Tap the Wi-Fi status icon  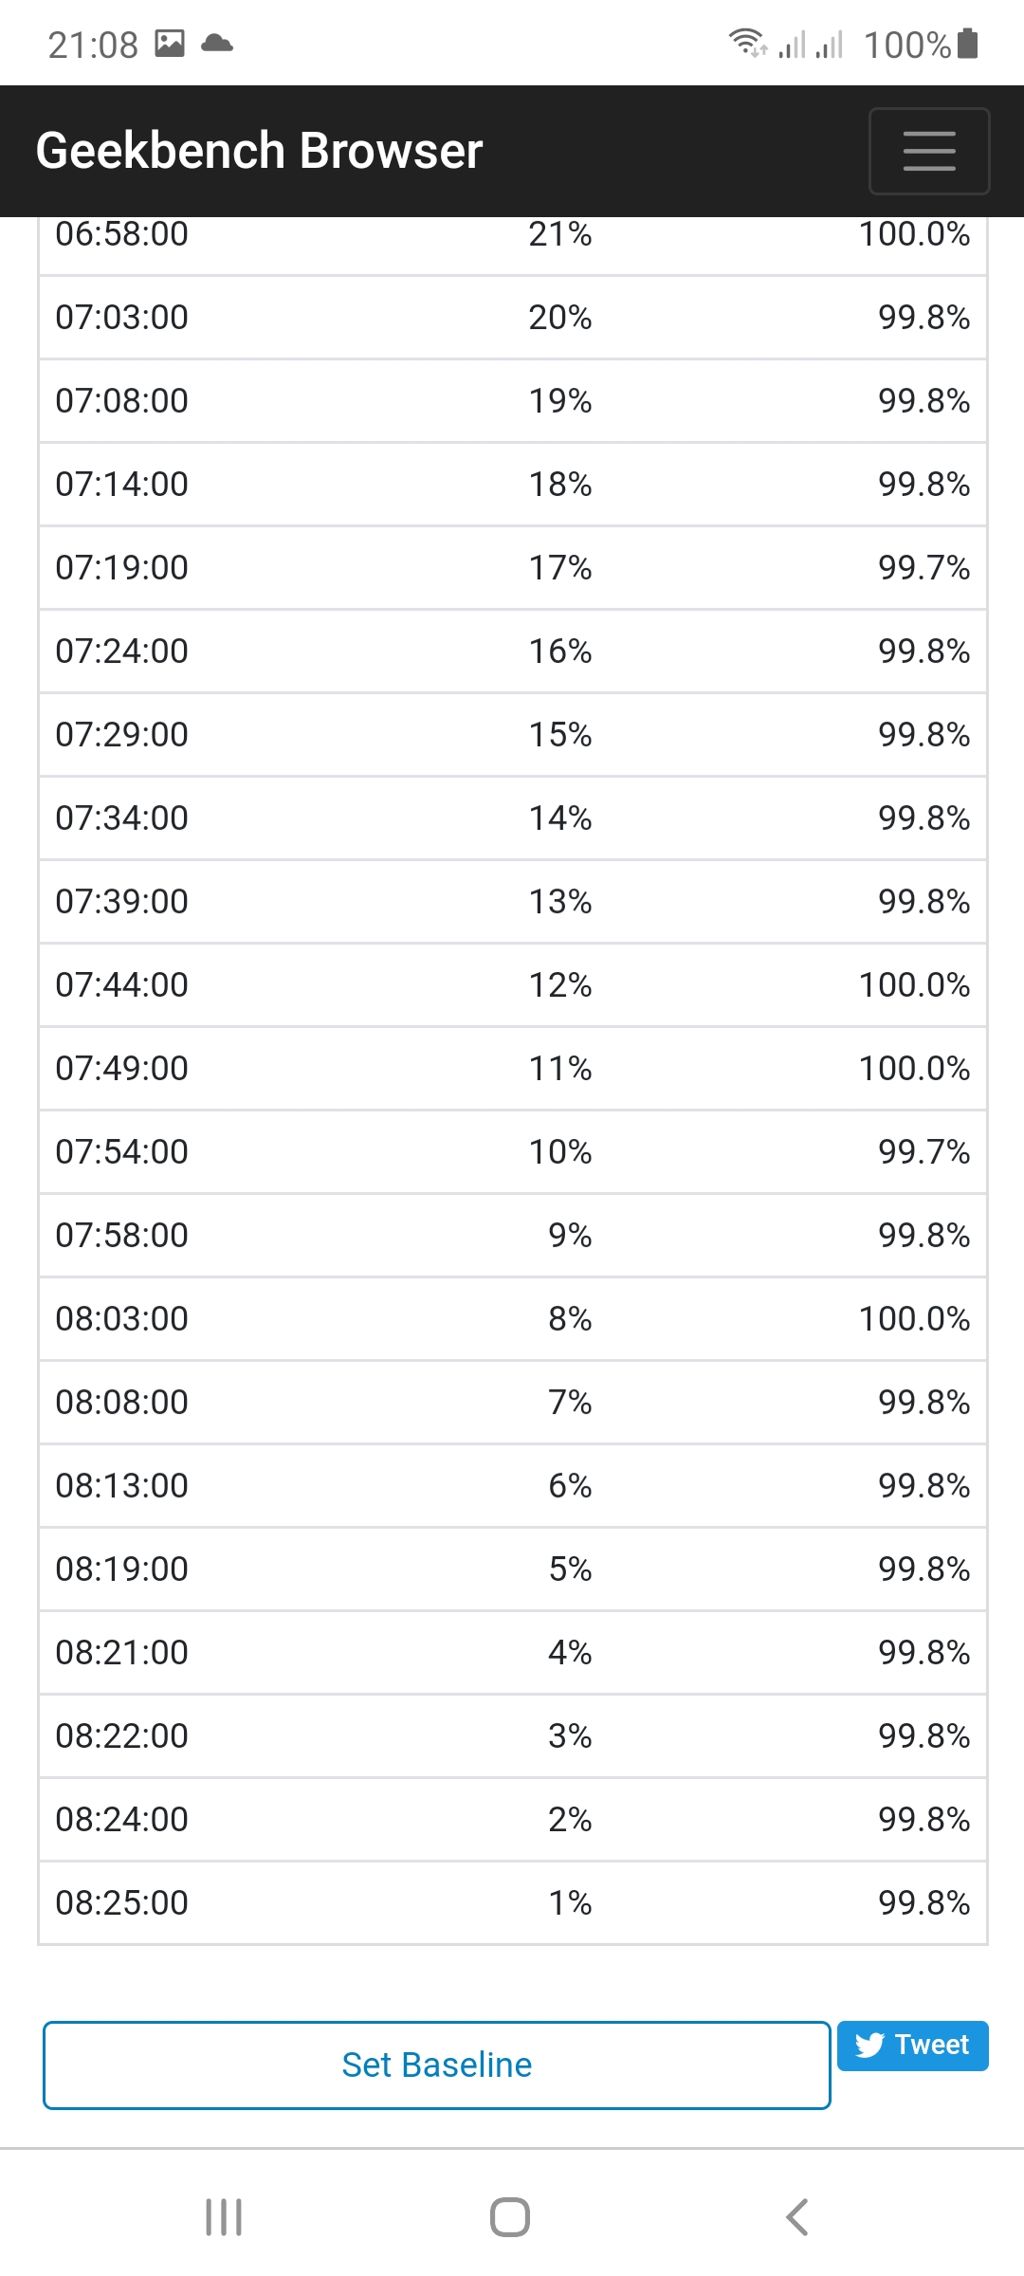click(746, 43)
